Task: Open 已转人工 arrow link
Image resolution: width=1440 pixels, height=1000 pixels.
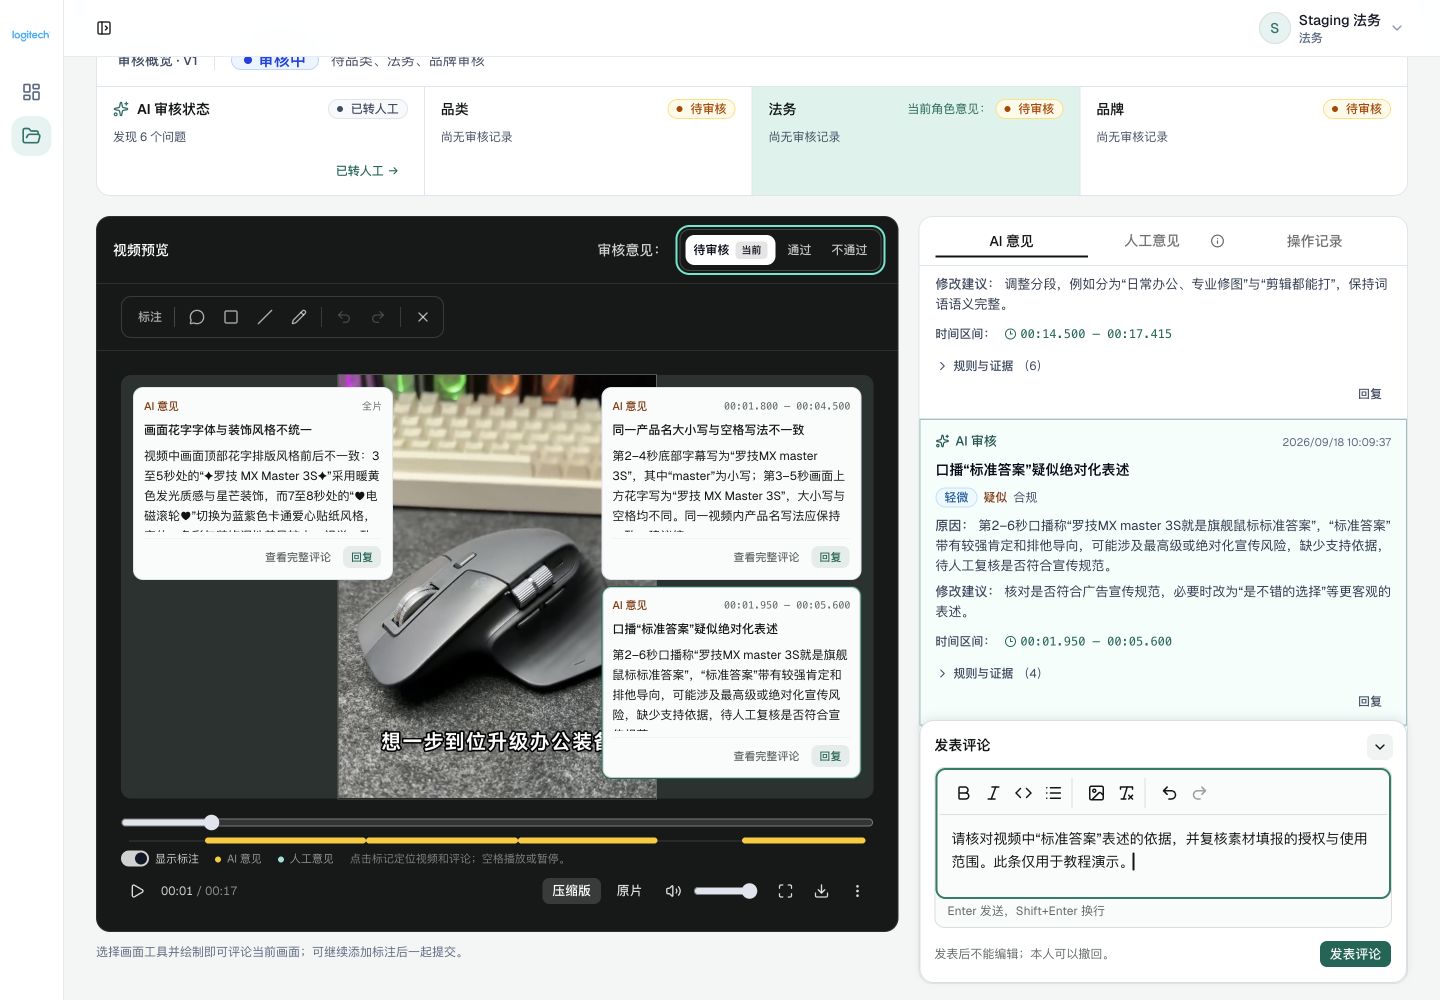Action: (x=367, y=171)
